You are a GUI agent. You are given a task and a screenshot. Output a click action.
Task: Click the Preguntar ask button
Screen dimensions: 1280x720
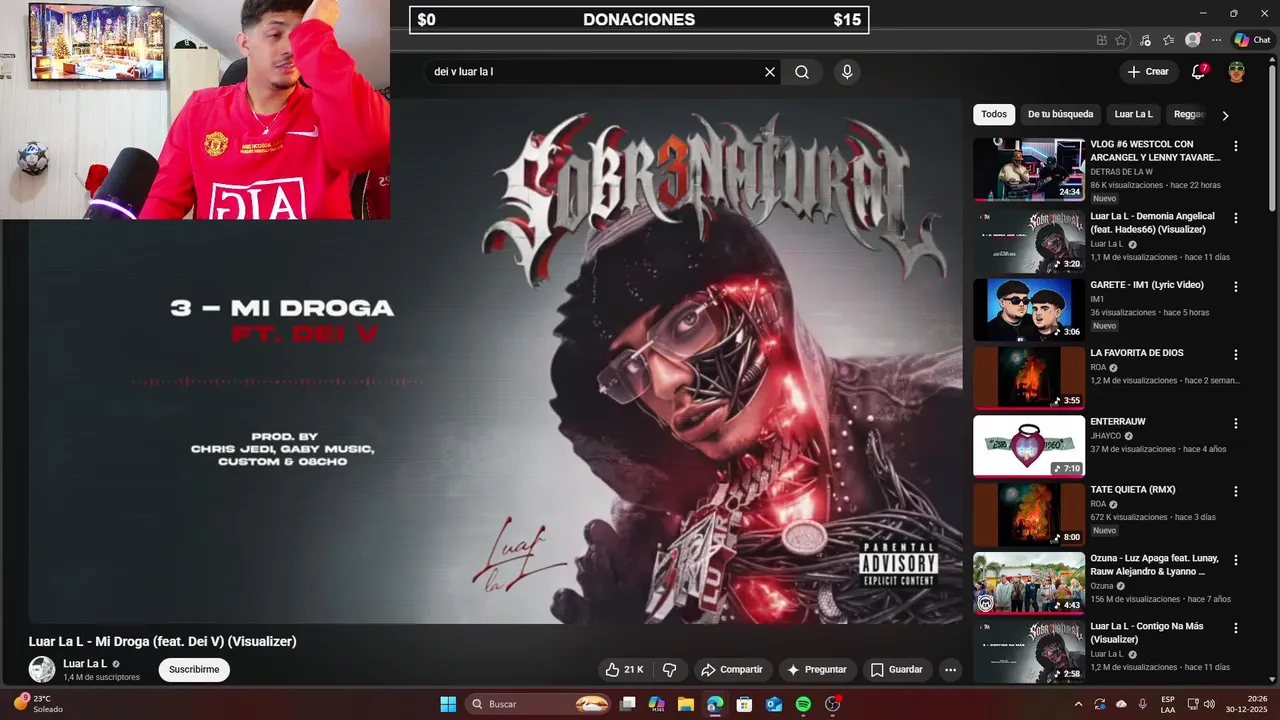pos(817,670)
